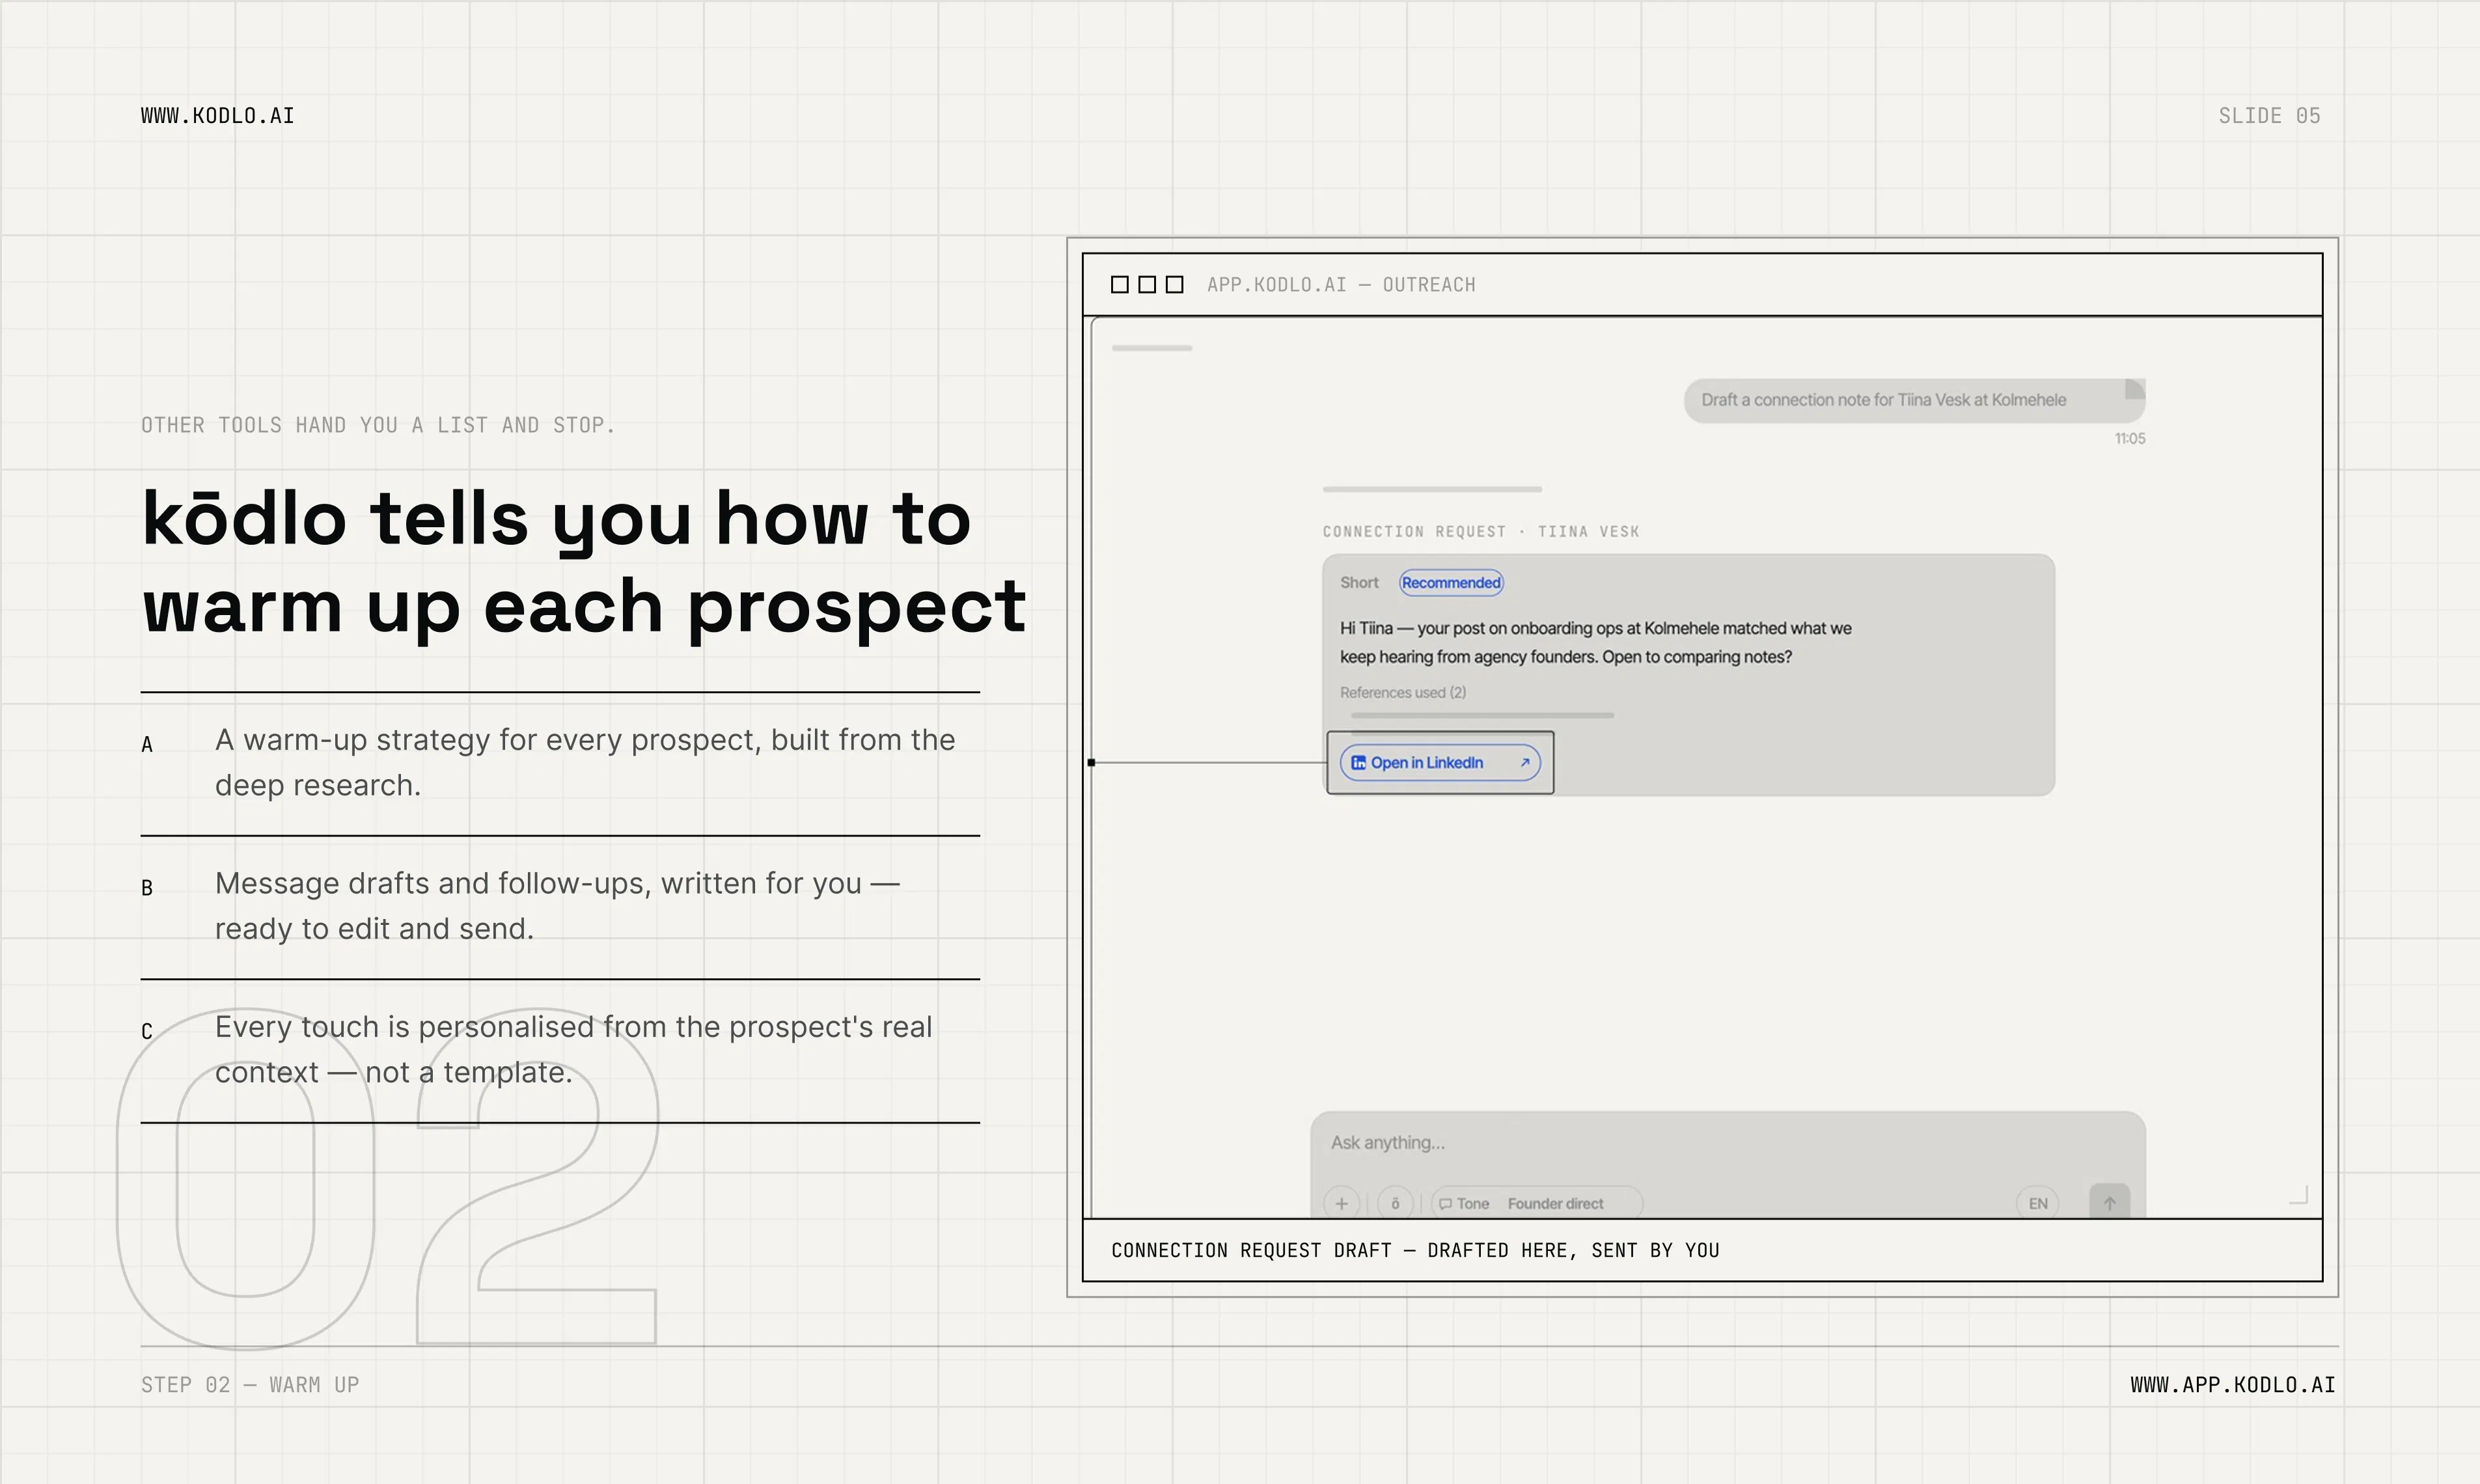Click the 11:05 timestamp
Image resolution: width=2480 pixels, height=1484 pixels.
click(x=2130, y=439)
